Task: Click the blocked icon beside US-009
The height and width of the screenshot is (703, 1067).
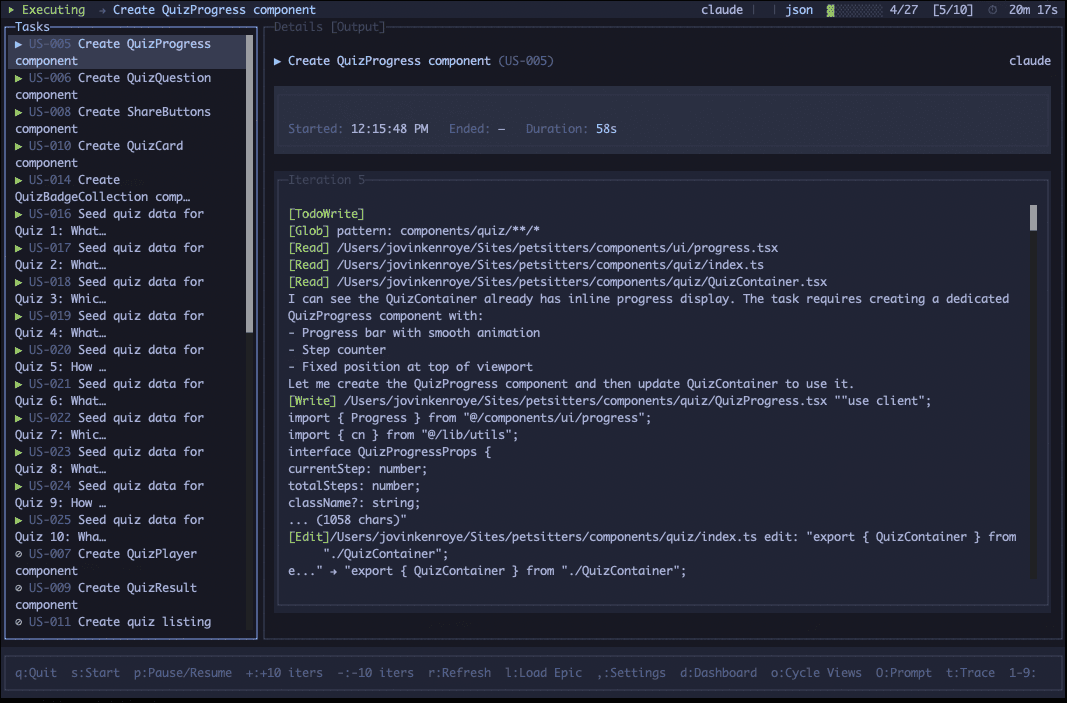Action: click(x=19, y=588)
